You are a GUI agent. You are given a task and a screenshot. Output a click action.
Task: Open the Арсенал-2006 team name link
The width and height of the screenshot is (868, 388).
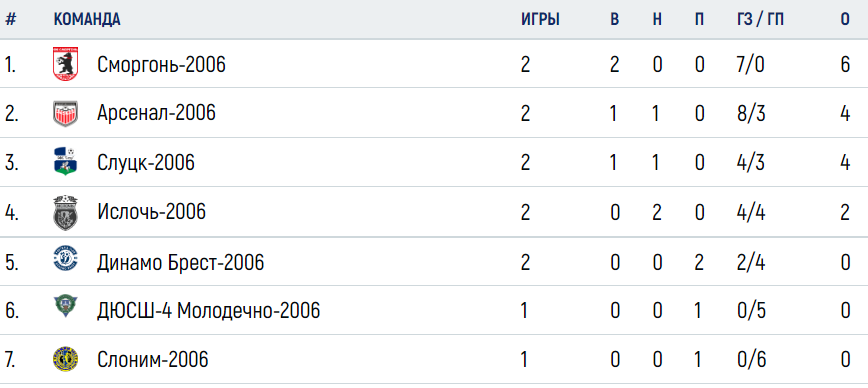(x=156, y=113)
